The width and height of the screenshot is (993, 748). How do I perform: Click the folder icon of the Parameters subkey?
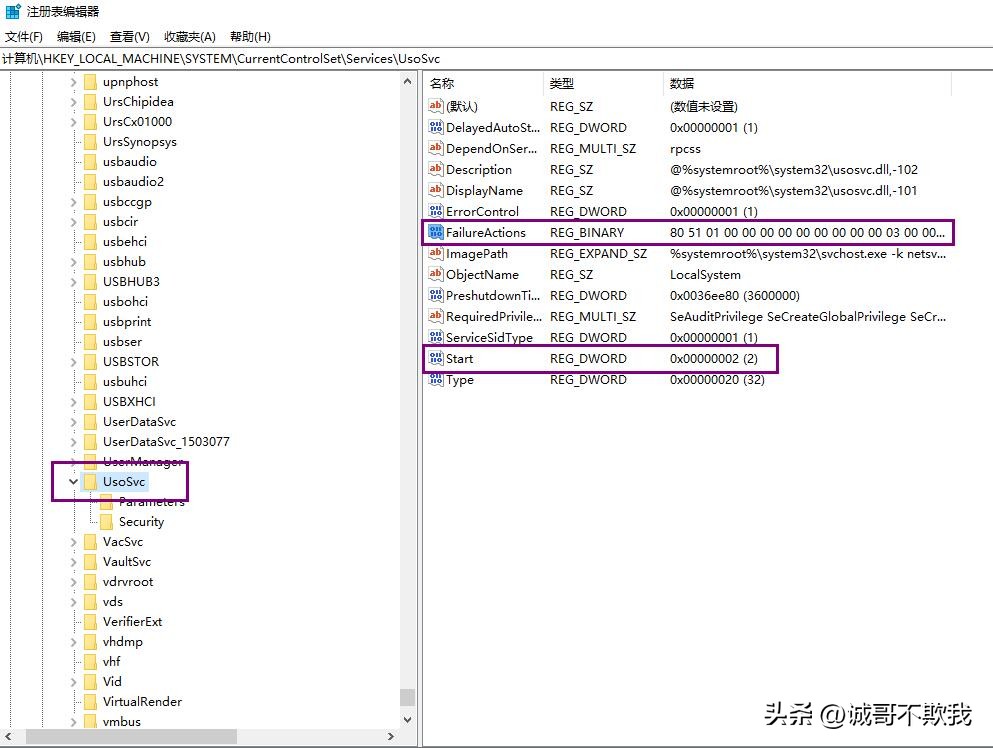107,501
